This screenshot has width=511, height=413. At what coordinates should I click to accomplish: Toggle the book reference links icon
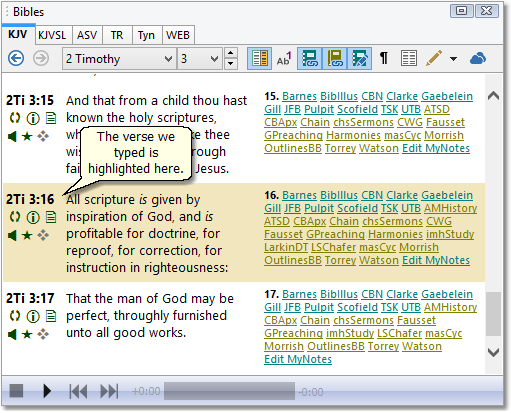pyautogui.click(x=335, y=59)
